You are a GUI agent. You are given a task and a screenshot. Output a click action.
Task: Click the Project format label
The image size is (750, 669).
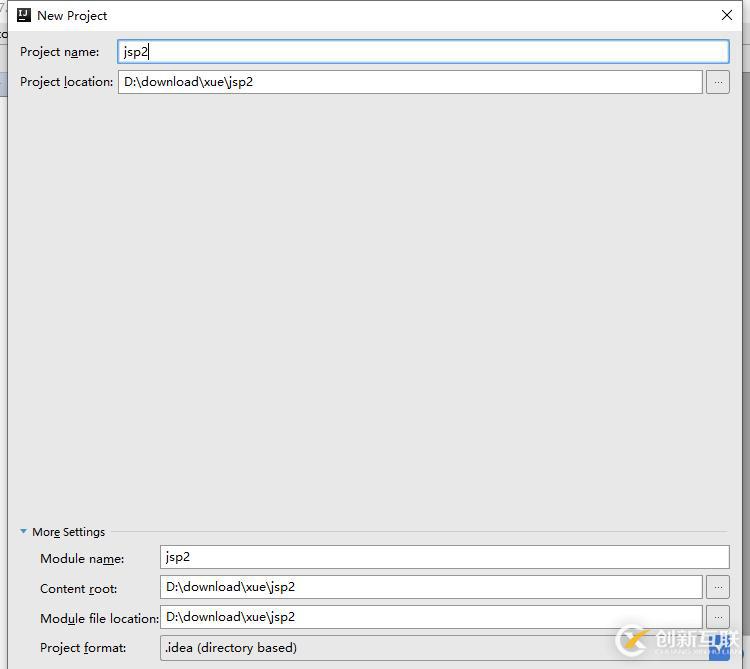83,648
